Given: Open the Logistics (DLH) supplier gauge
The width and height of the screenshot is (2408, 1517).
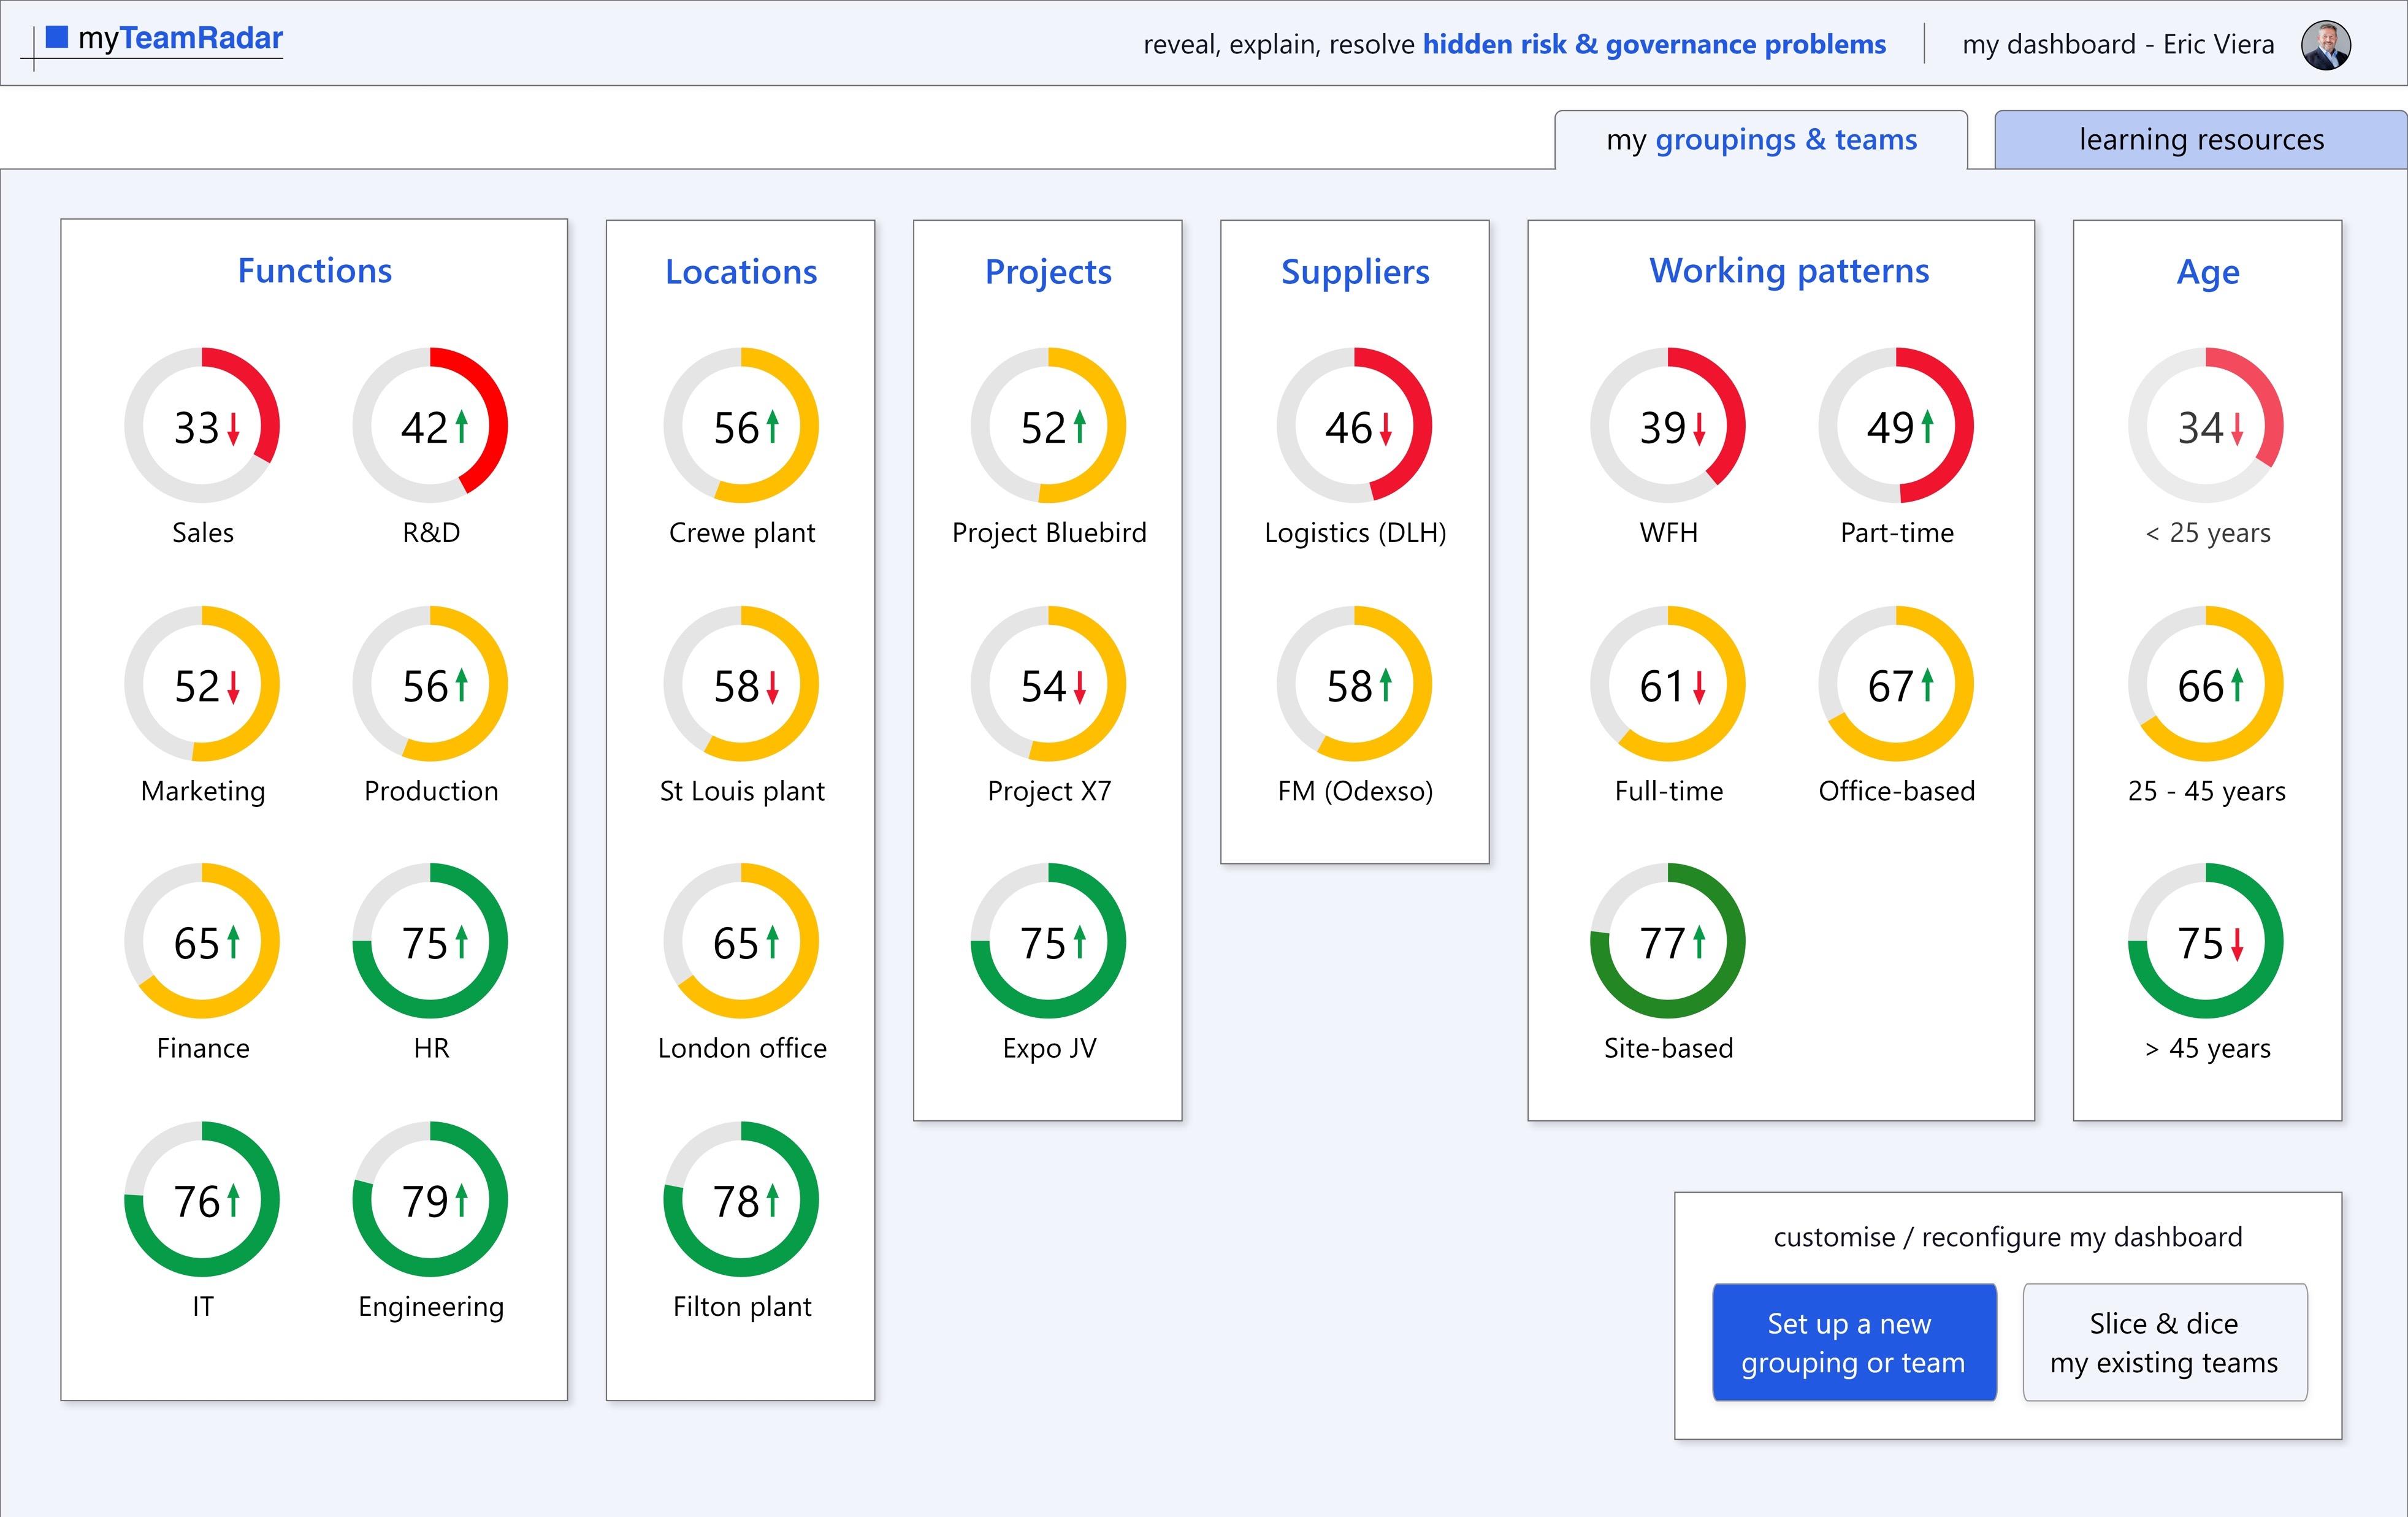Looking at the screenshot, I should pos(1354,426).
